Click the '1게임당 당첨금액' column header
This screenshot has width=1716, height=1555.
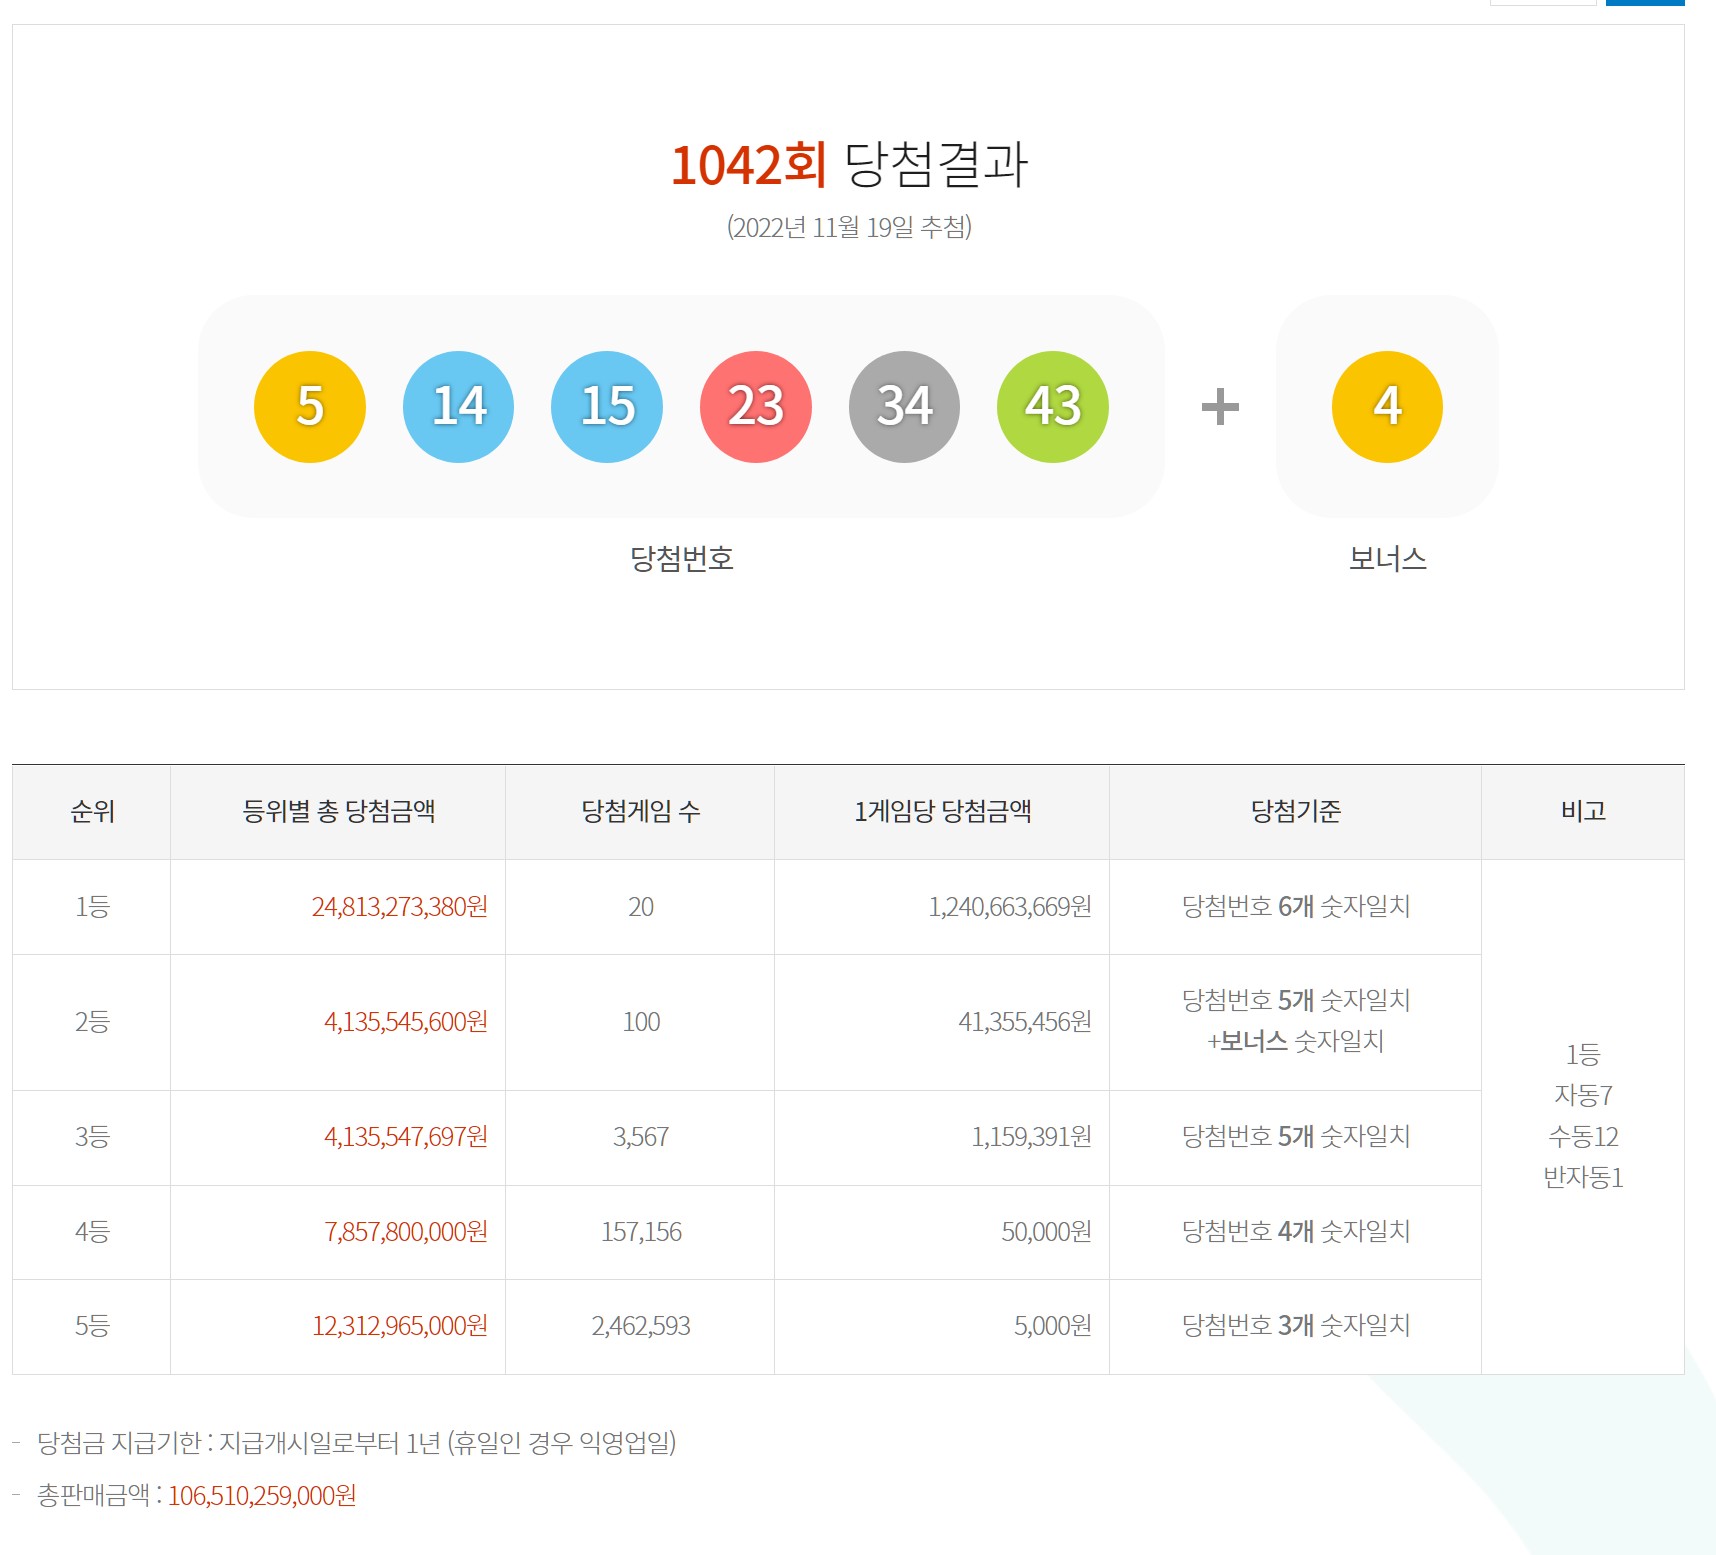coord(942,811)
